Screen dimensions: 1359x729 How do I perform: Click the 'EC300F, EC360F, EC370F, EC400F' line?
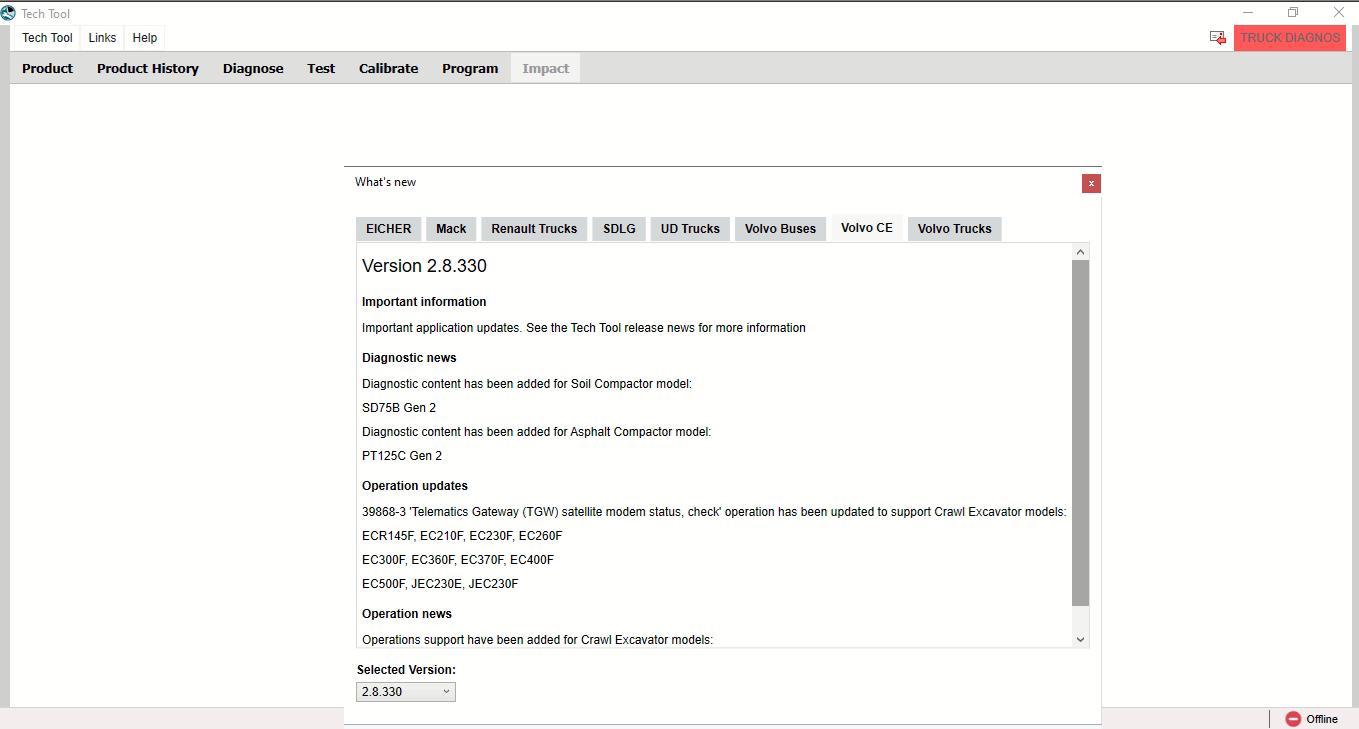pos(458,560)
